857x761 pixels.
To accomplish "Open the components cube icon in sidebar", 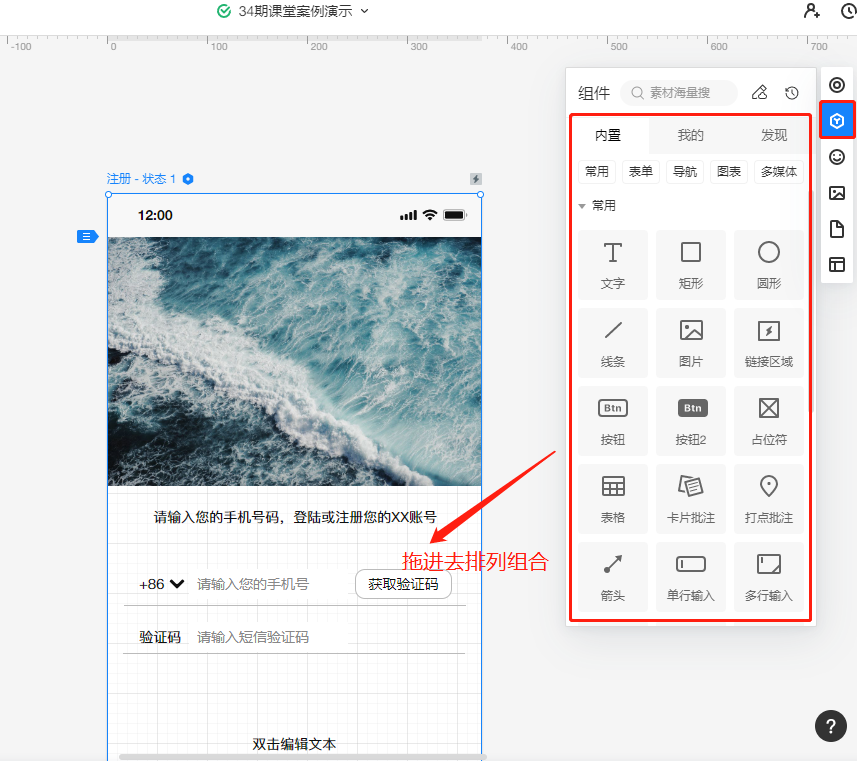I will click(x=837, y=121).
